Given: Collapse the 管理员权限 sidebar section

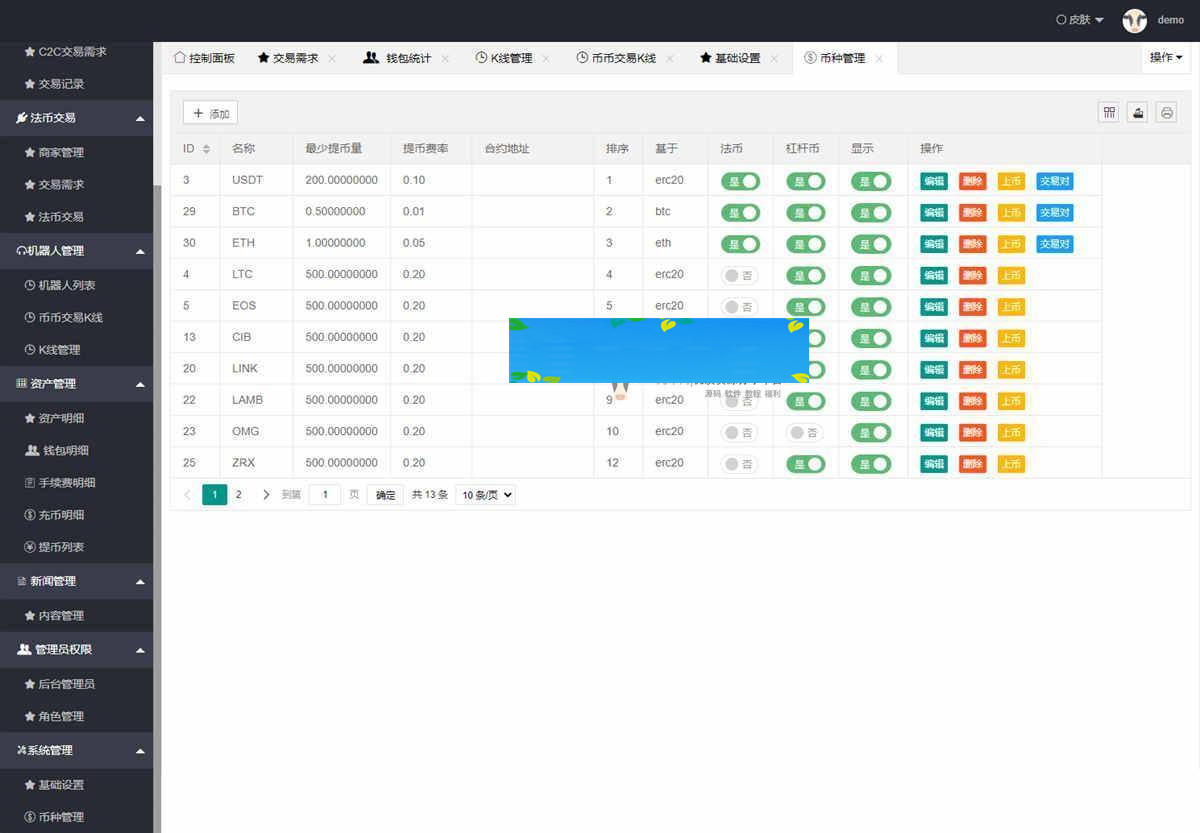Looking at the screenshot, I should tap(77, 649).
